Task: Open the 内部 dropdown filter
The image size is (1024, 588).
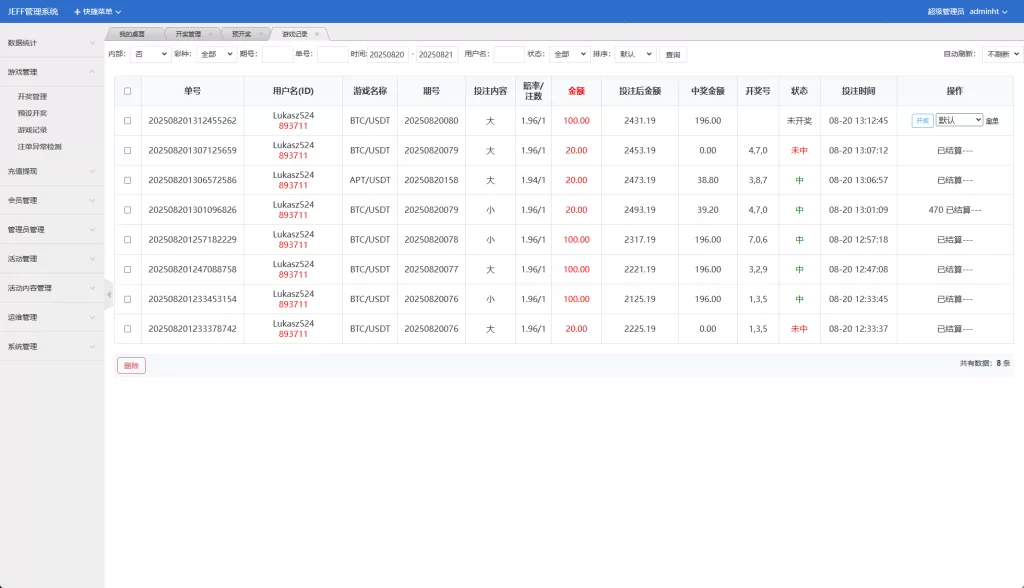Action: tap(150, 54)
